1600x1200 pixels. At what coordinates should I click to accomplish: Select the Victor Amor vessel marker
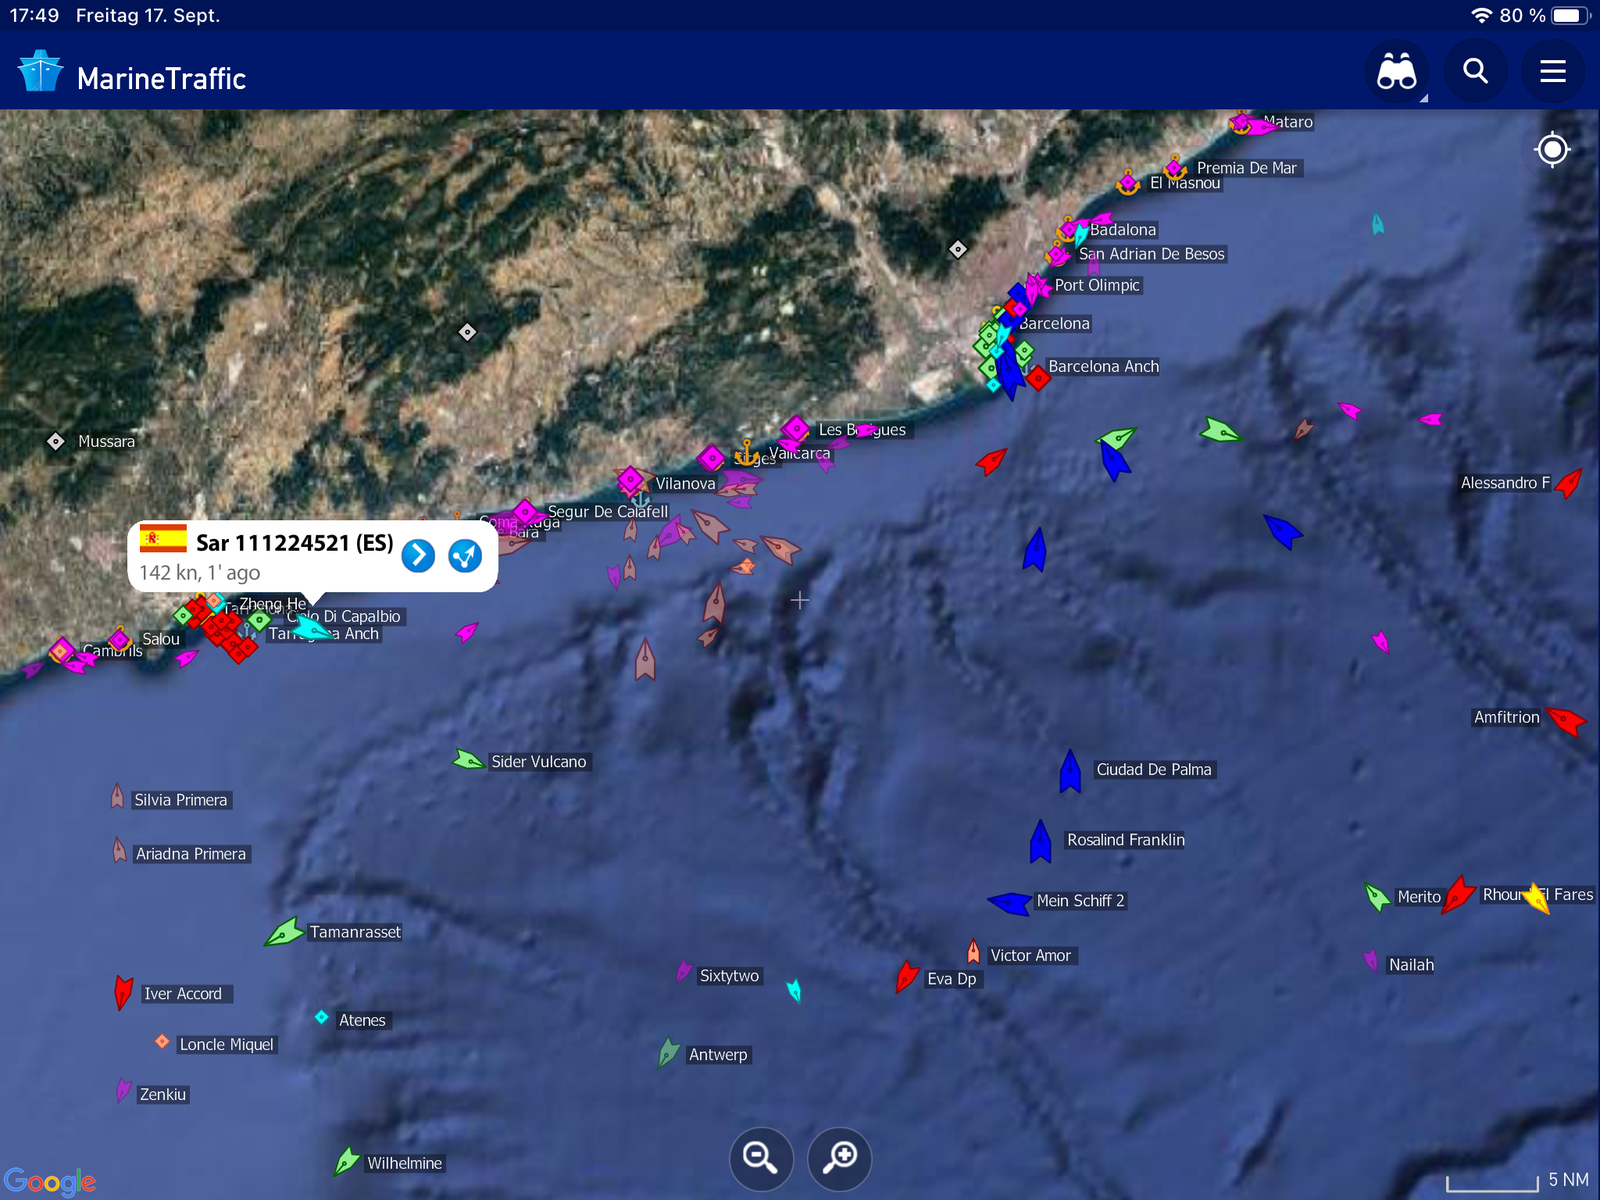(973, 951)
